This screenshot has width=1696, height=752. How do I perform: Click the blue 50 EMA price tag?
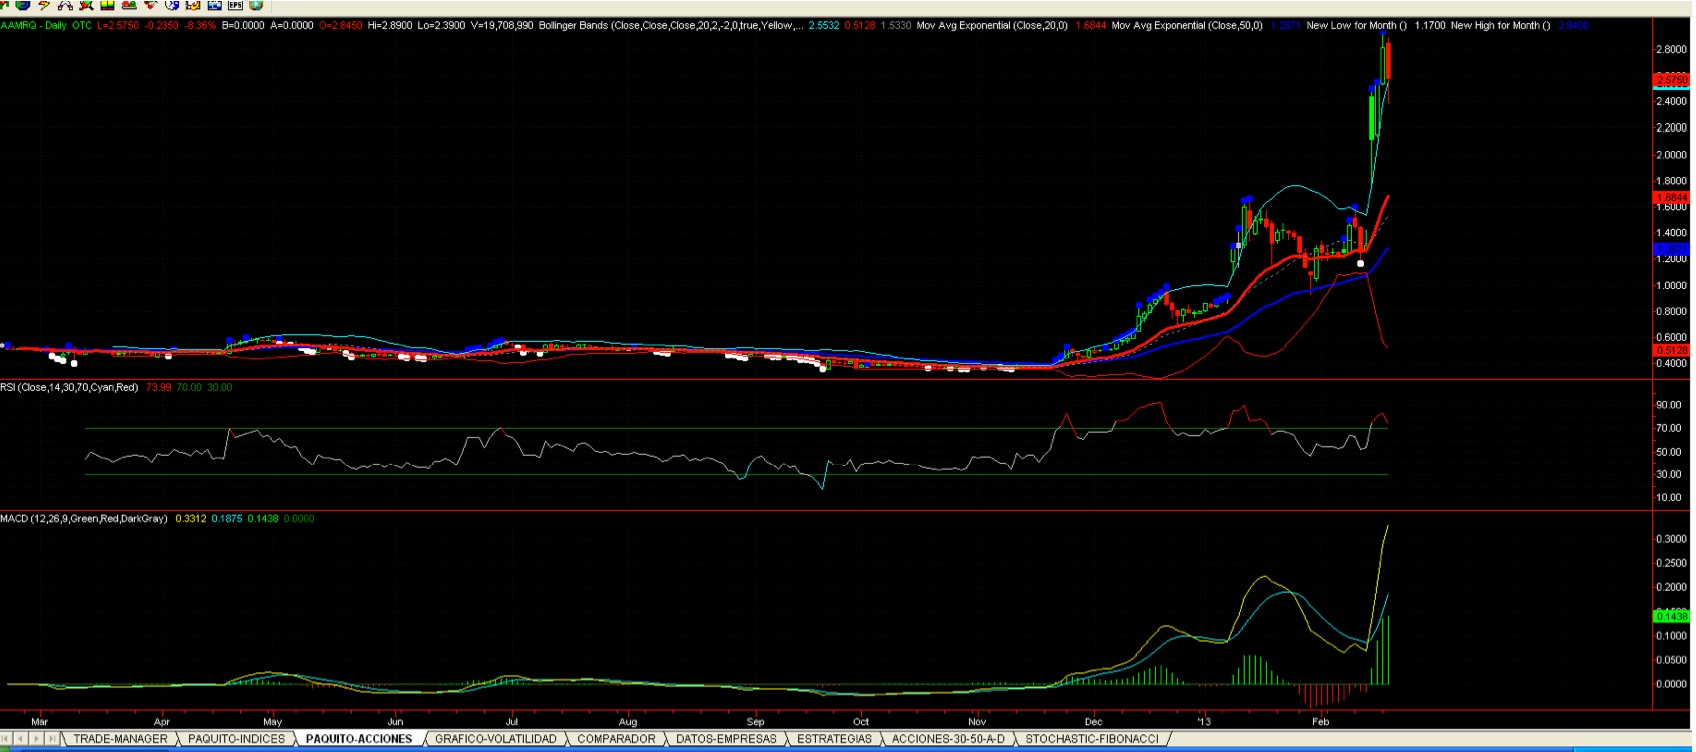click(x=1672, y=248)
